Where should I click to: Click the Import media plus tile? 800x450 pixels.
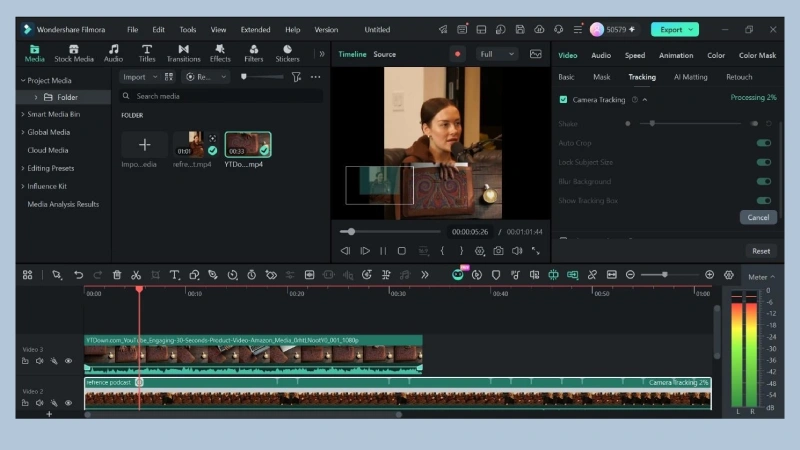pos(144,144)
